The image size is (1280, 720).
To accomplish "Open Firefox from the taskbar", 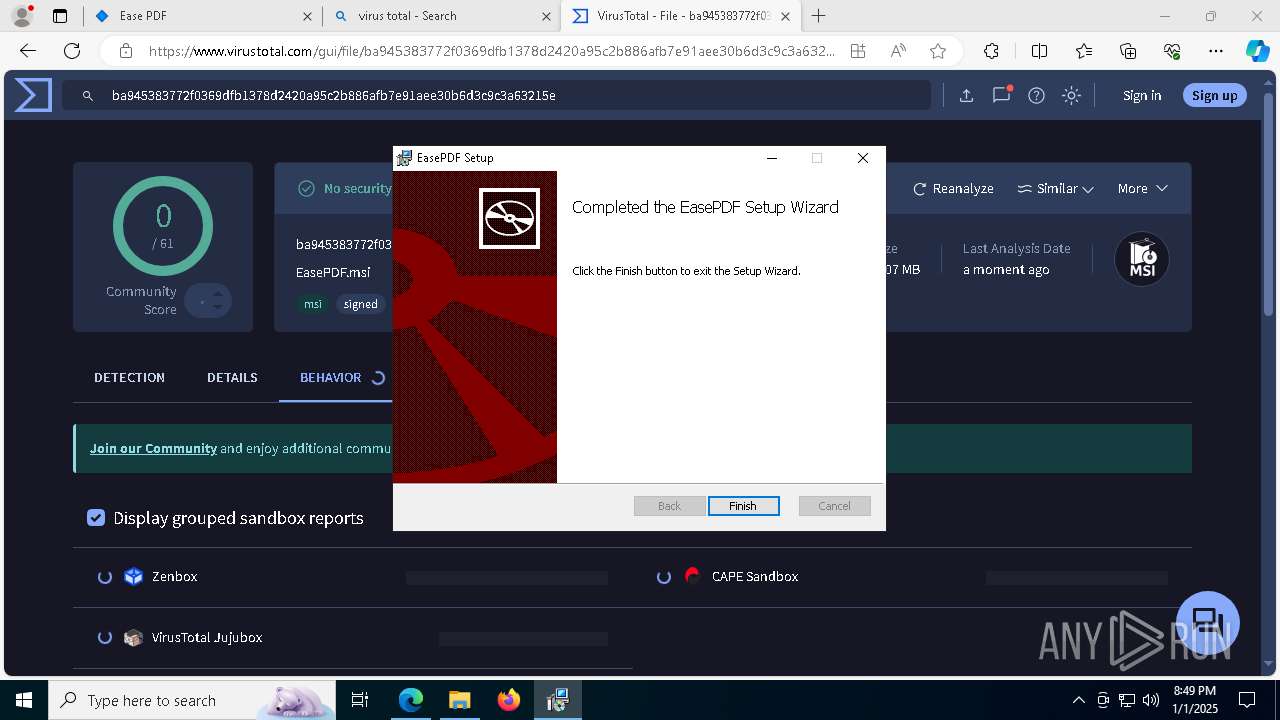I will point(509,700).
